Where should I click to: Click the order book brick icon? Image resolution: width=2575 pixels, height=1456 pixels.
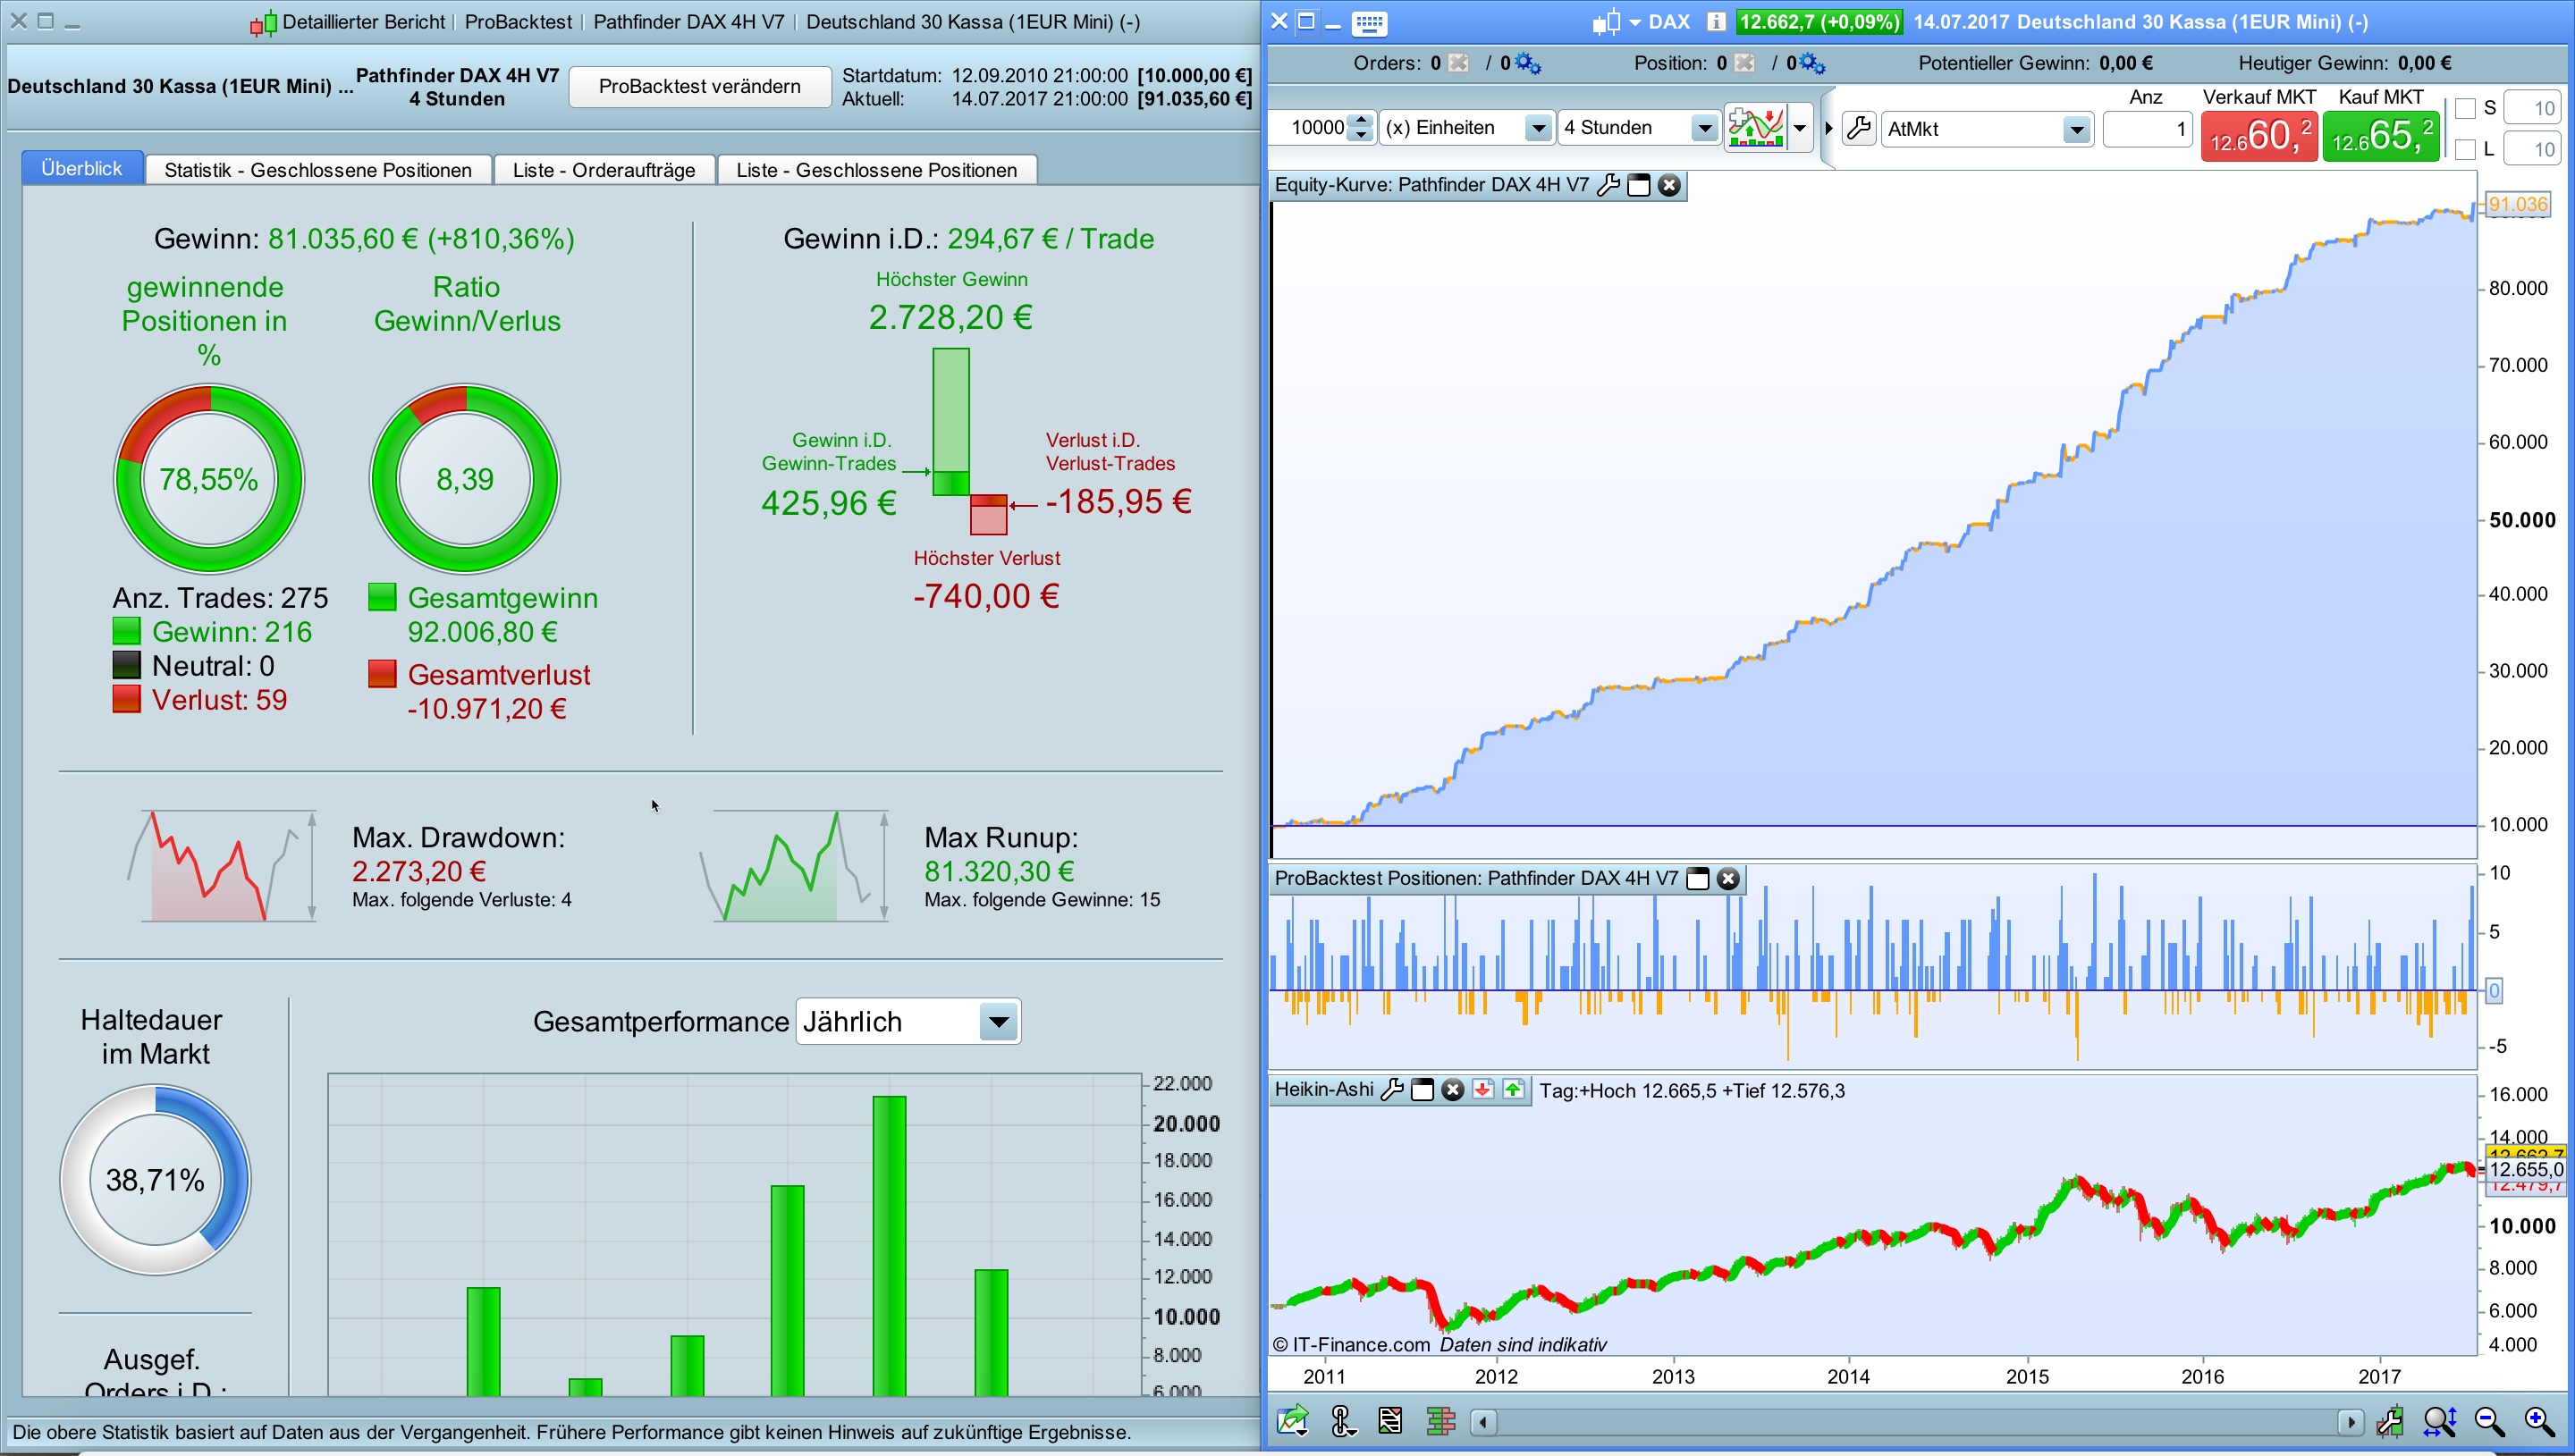click(1440, 1421)
